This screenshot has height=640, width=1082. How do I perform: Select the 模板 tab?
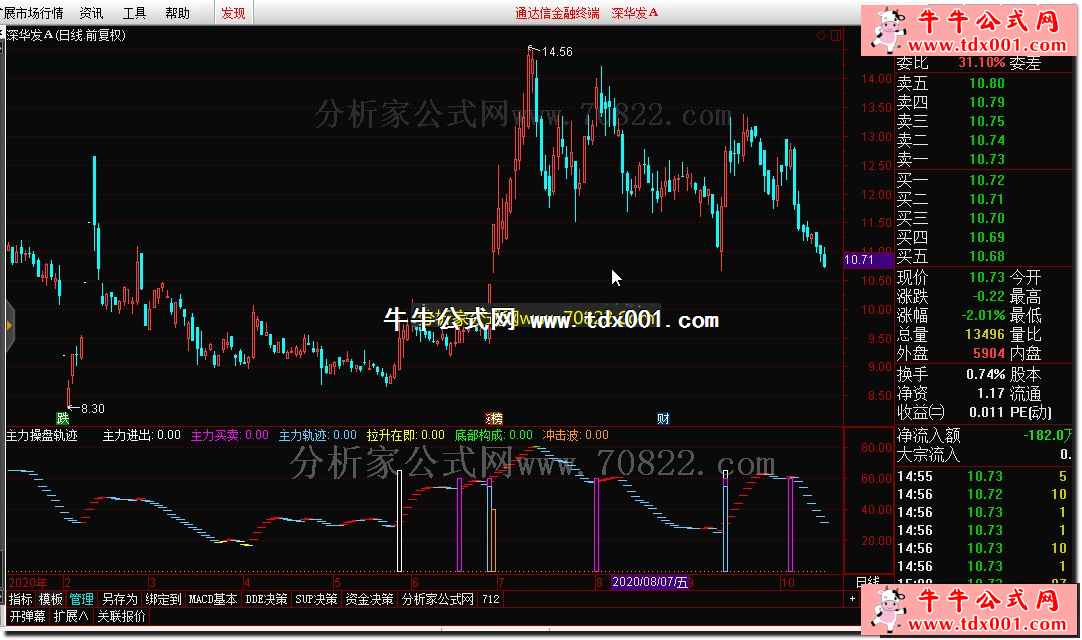click(50, 599)
